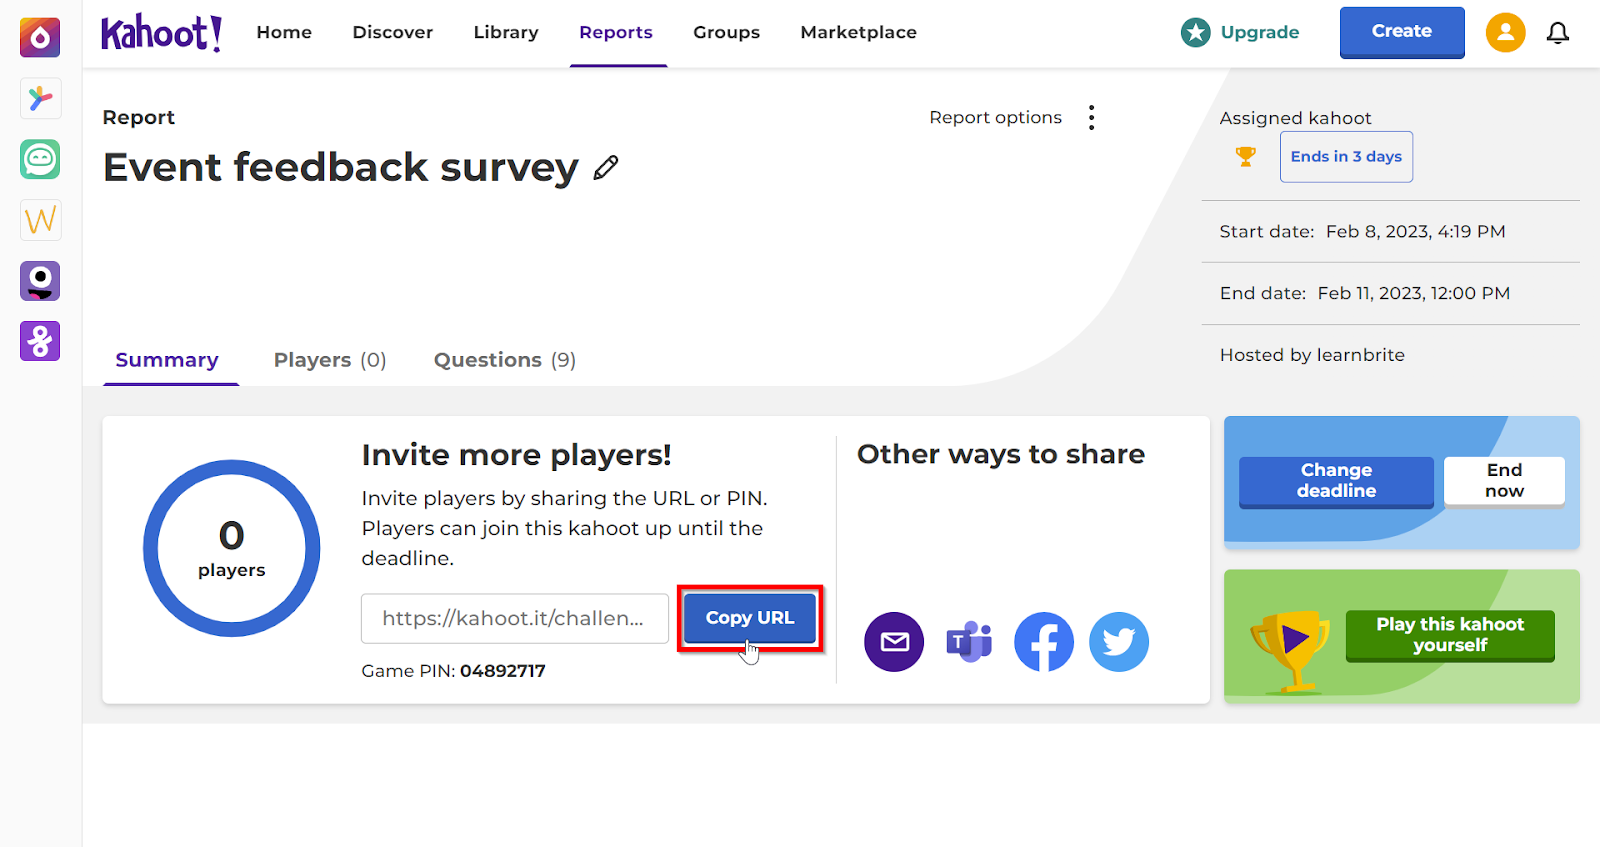Image resolution: width=1600 pixels, height=847 pixels.
Task: Switch to the Questions (9) tab
Action: pyautogui.click(x=505, y=360)
